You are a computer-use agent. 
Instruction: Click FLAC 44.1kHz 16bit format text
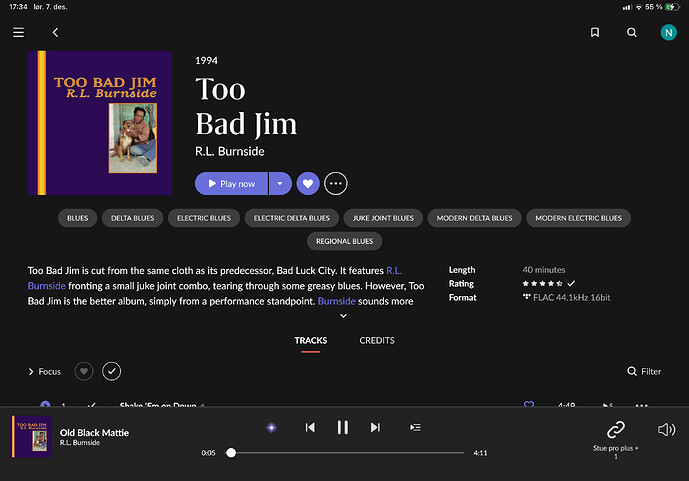click(571, 298)
